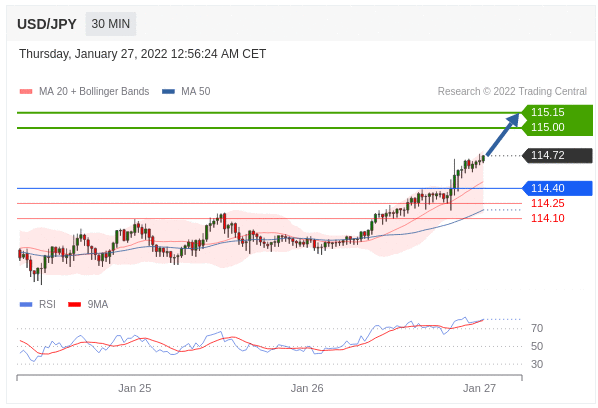This screenshot has width=598, height=408.
Task: Click the 114.72 current price tag
Action: click(x=557, y=156)
